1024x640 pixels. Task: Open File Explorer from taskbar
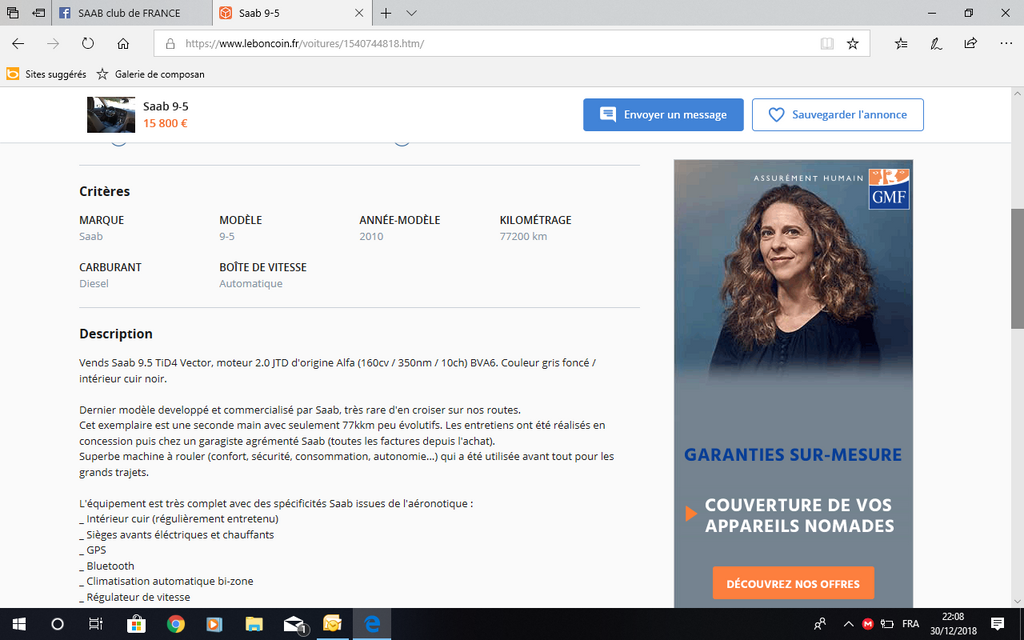click(x=253, y=624)
